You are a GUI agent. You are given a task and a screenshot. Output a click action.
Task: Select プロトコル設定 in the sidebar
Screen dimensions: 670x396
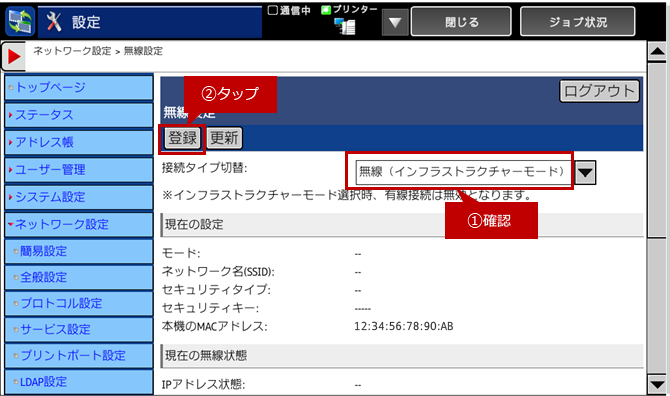79,304
